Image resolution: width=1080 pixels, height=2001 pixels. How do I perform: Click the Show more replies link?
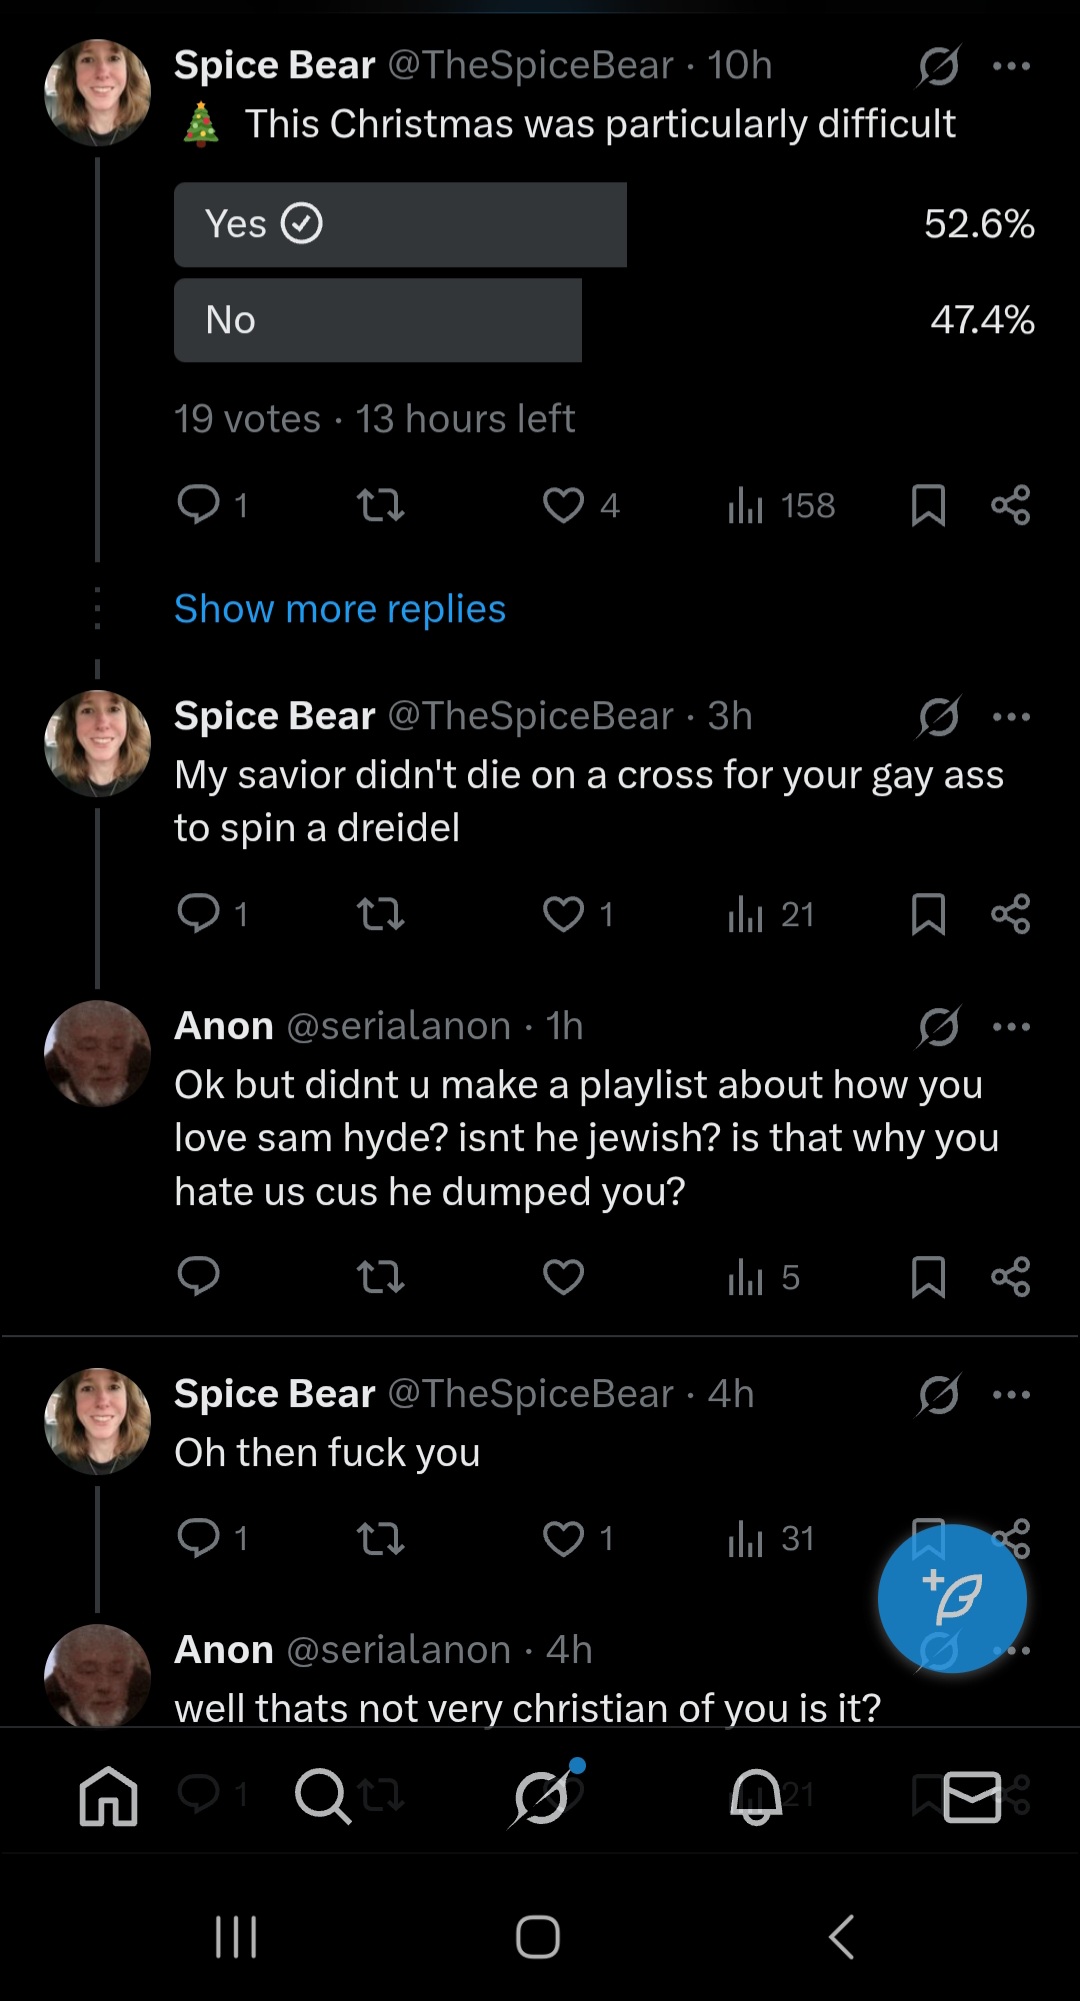coord(340,609)
